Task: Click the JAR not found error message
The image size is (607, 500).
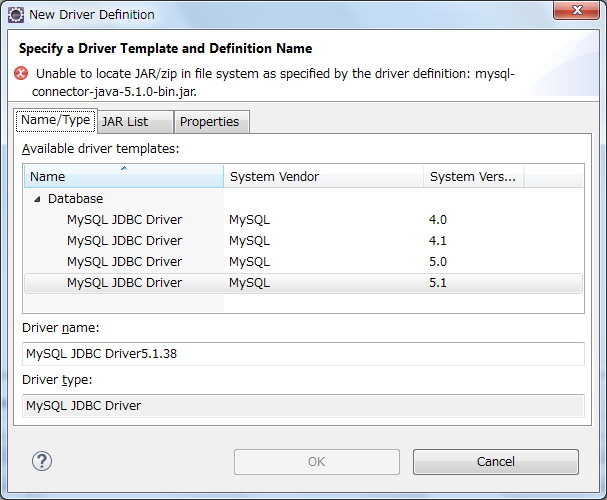Action: pos(273,82)
